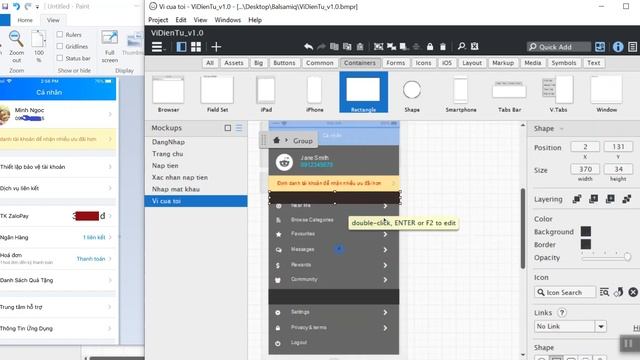The width and height of the screenshot is (640, 360).
Task: Send shape to back in Layering
Action: click(627, 199)
